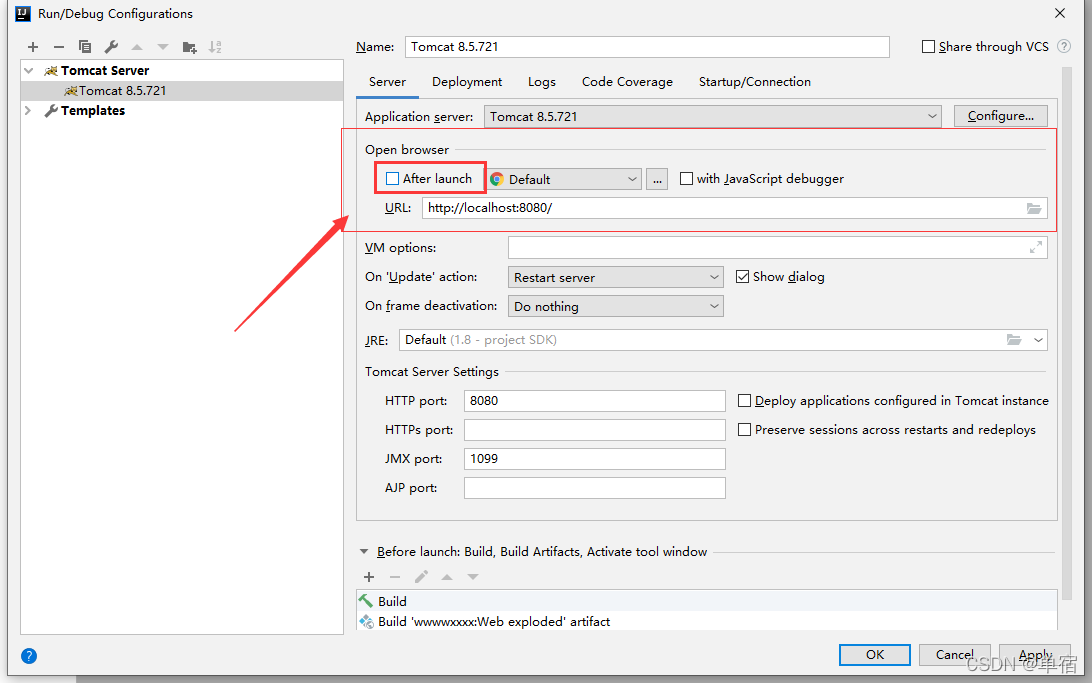
Task: Confirm with the OK button
Action: [875, 654]
